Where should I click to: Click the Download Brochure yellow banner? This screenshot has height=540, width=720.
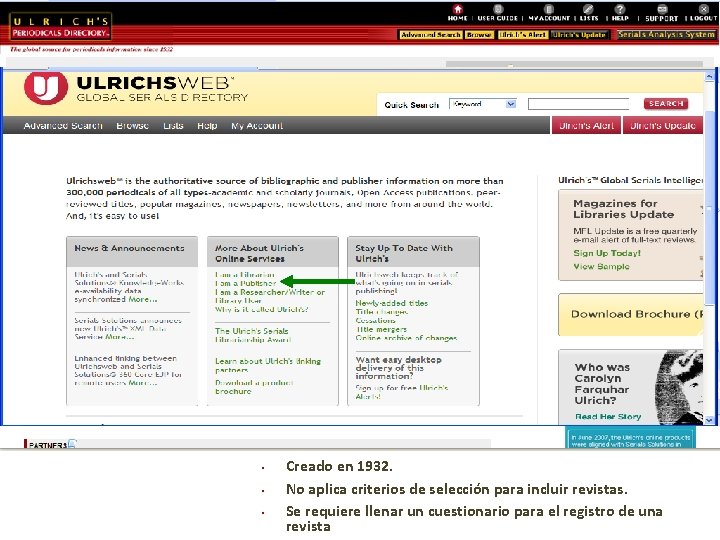630,315
